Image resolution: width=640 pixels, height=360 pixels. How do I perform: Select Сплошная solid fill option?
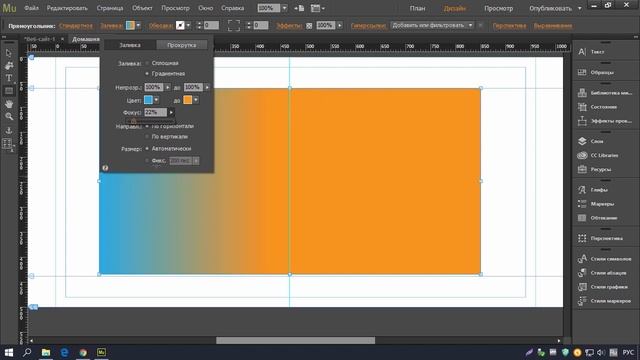(x=147, y=63)
